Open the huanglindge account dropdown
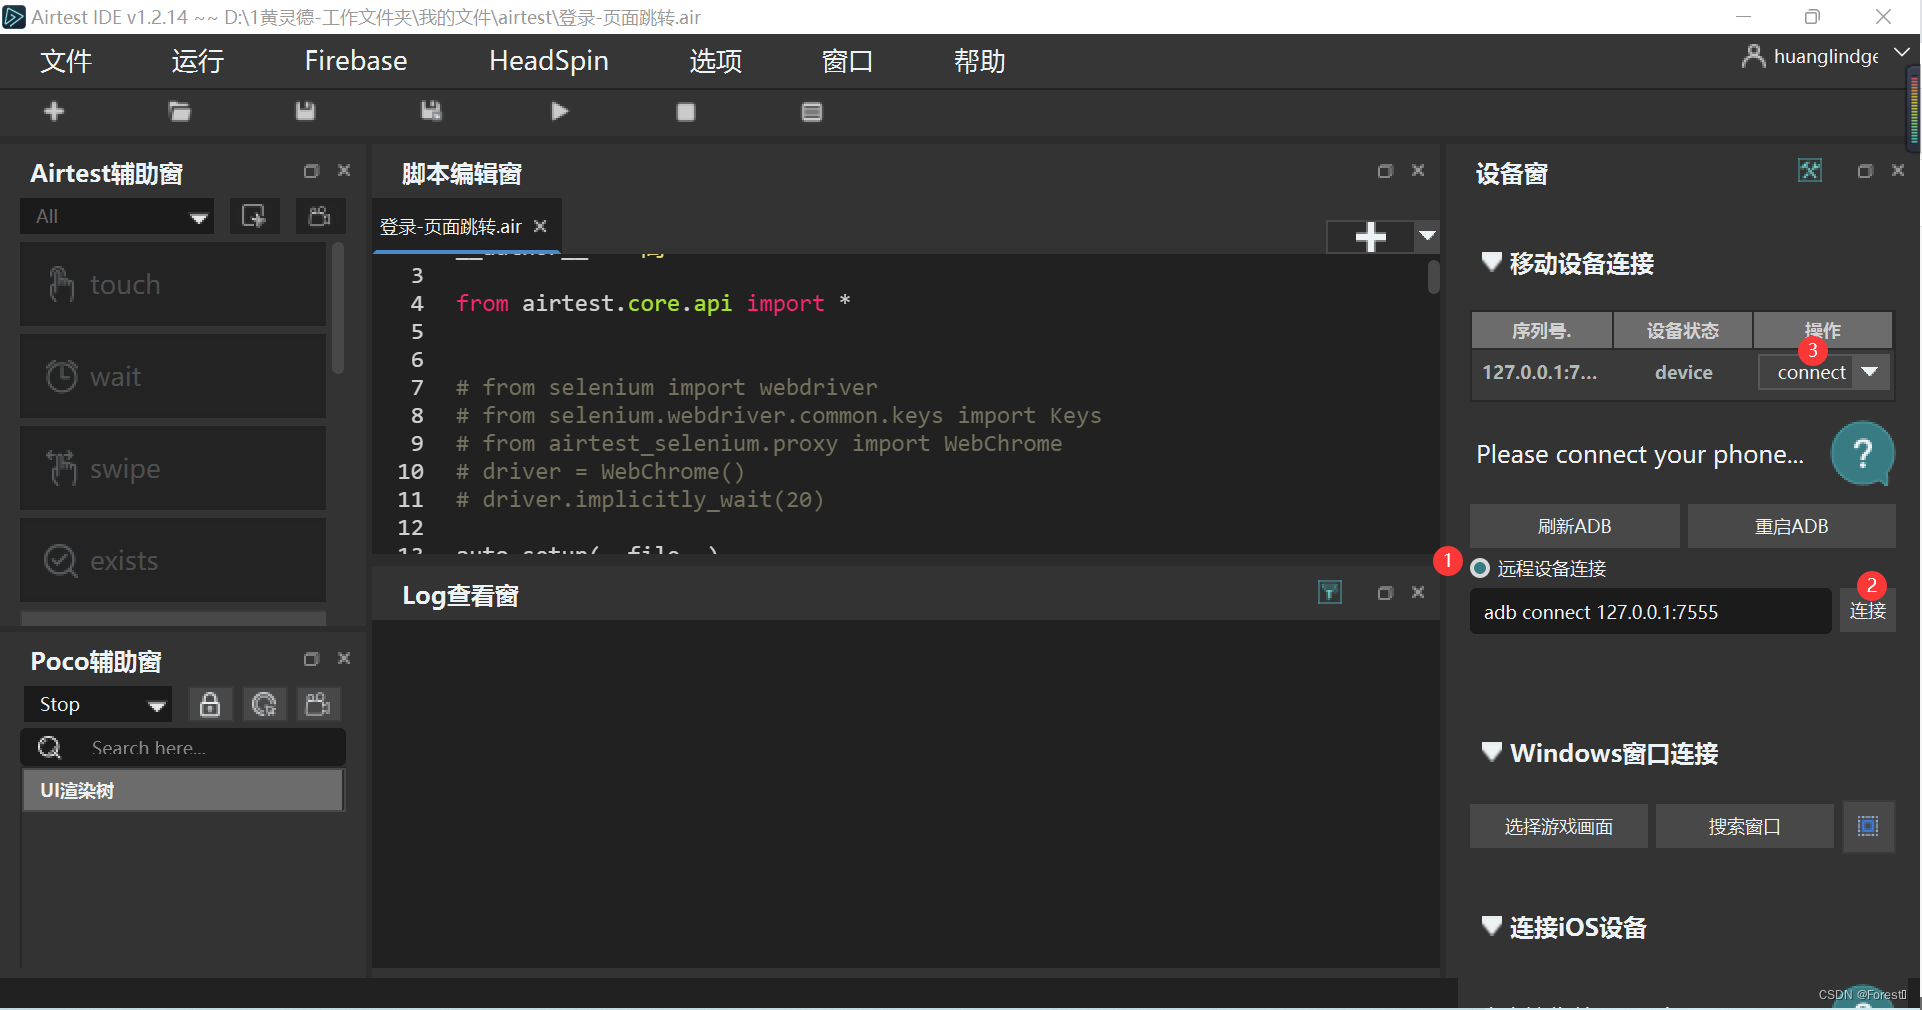Viewport: 1922px width, 1010px height. point(1902,53)
